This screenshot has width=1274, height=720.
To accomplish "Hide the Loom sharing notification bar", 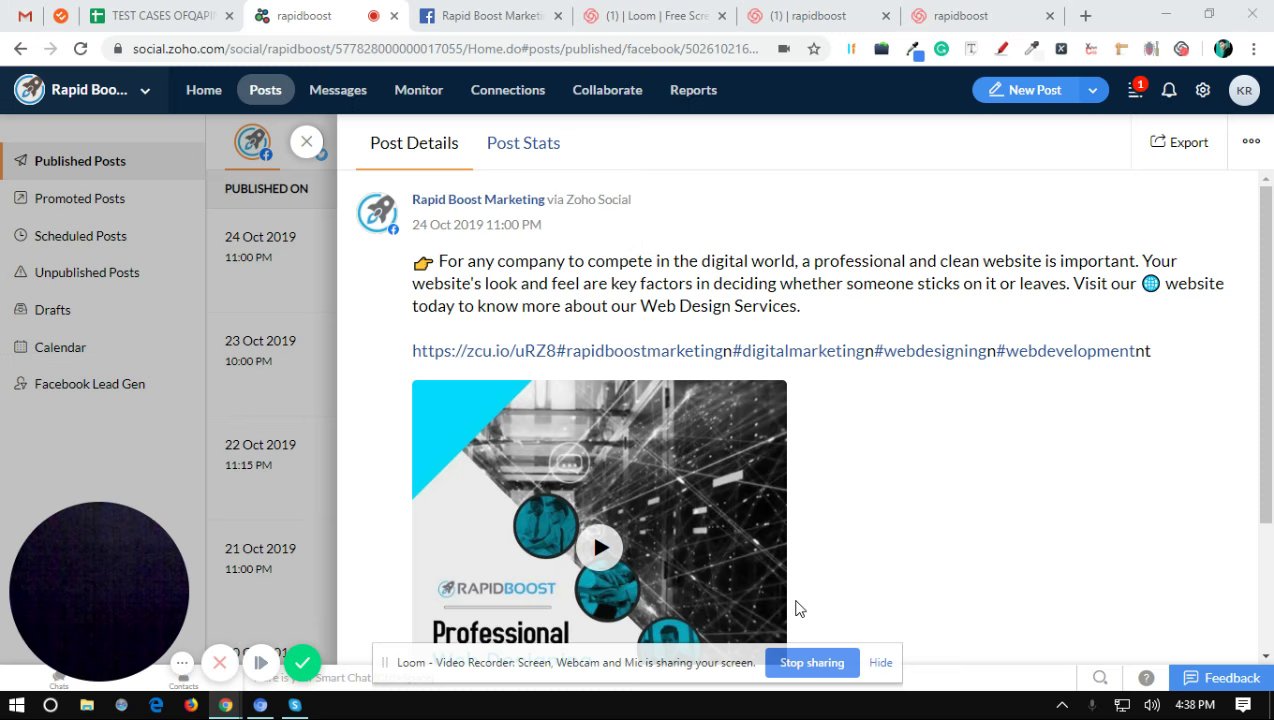I will 881,663.
